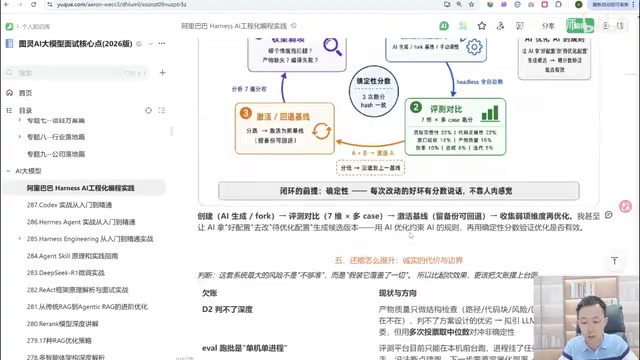Open 281.从传统RAG到Agentic RAG的进阶优化
The width and height of the screenshot is (640, 360).
[87, 307]
